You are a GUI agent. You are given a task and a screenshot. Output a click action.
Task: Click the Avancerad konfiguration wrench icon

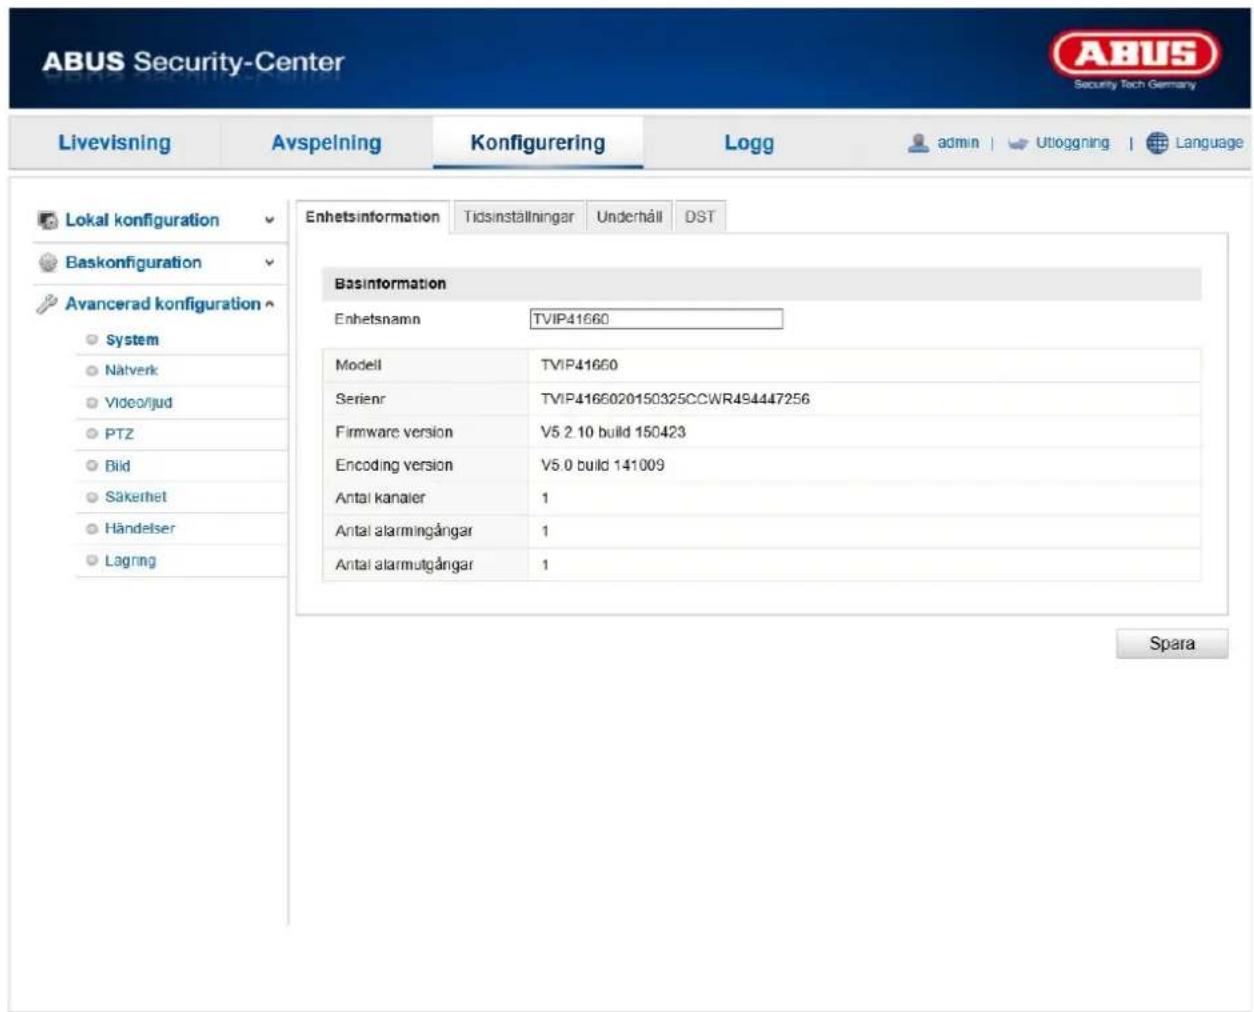[x=47, y=304]
